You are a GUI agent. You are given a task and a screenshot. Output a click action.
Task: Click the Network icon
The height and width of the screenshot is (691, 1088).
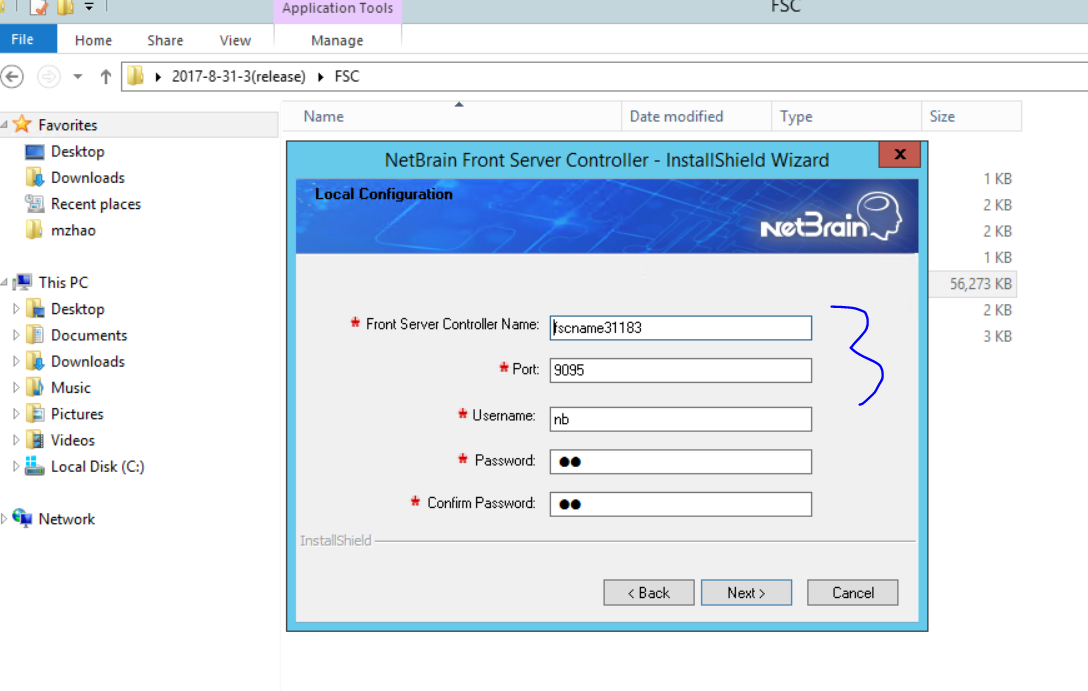point(22,518)
